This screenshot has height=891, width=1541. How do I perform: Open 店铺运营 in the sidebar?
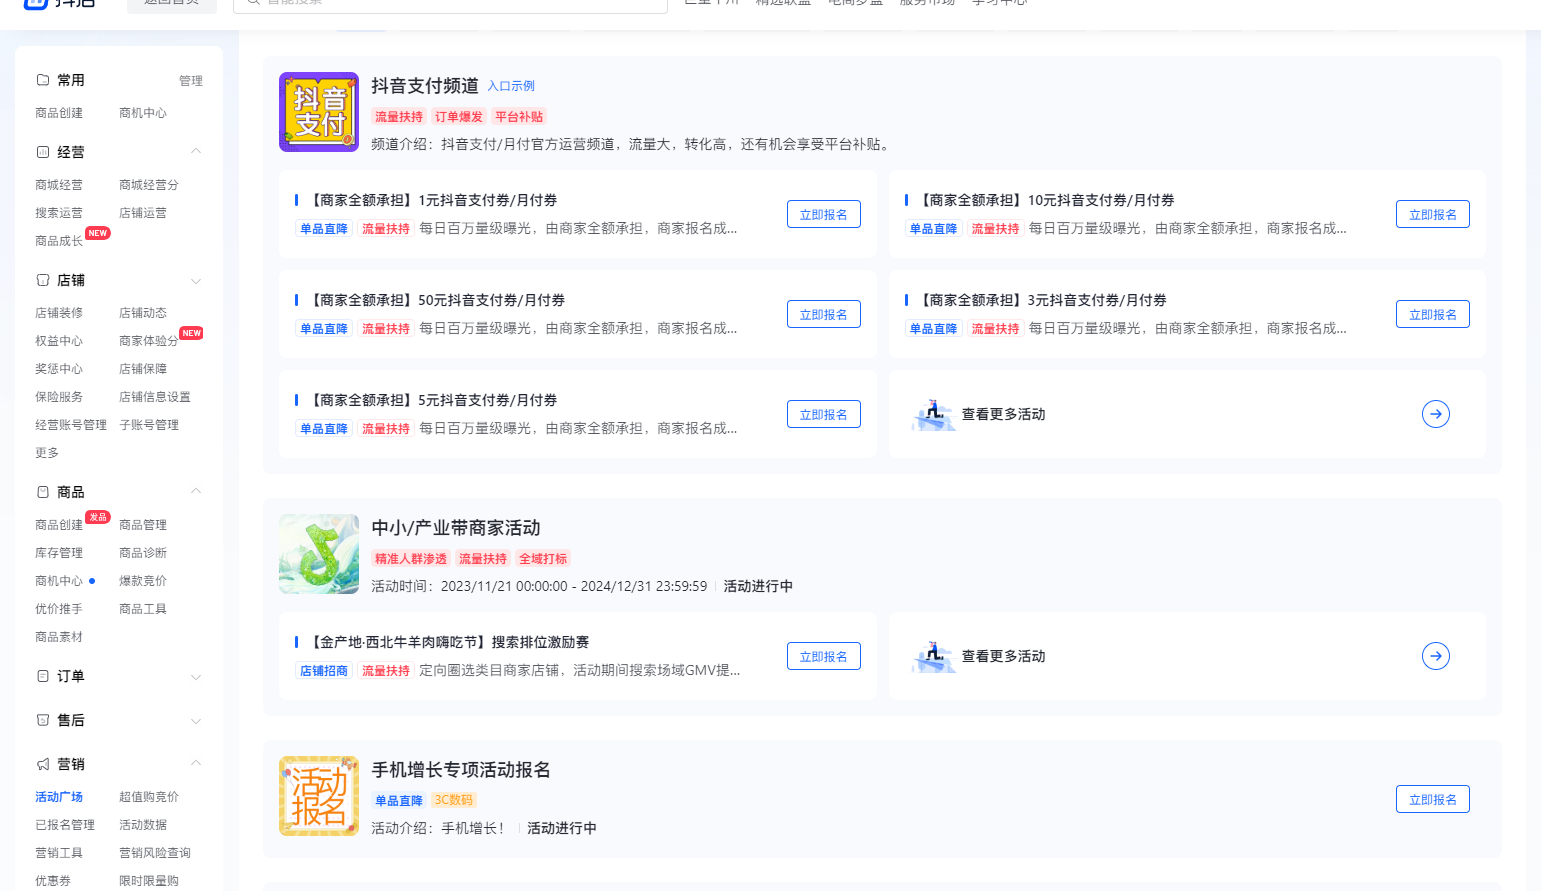pos(143,213)
